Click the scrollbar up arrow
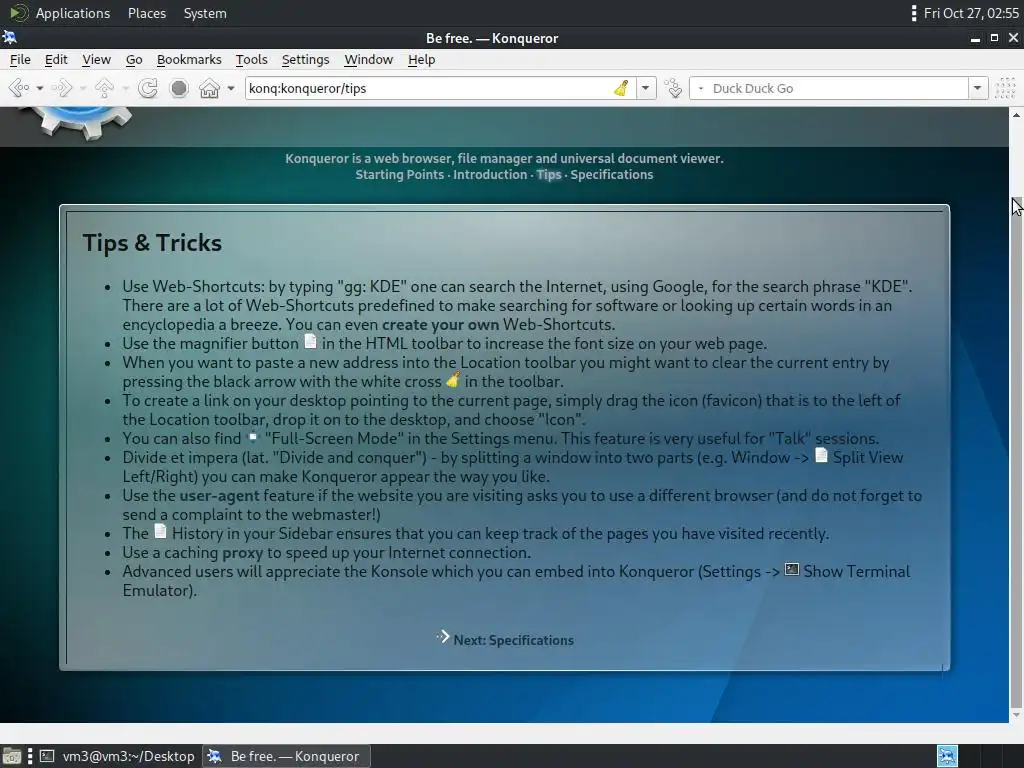This screenshot has width=1024, height=768. point(1016,115)
